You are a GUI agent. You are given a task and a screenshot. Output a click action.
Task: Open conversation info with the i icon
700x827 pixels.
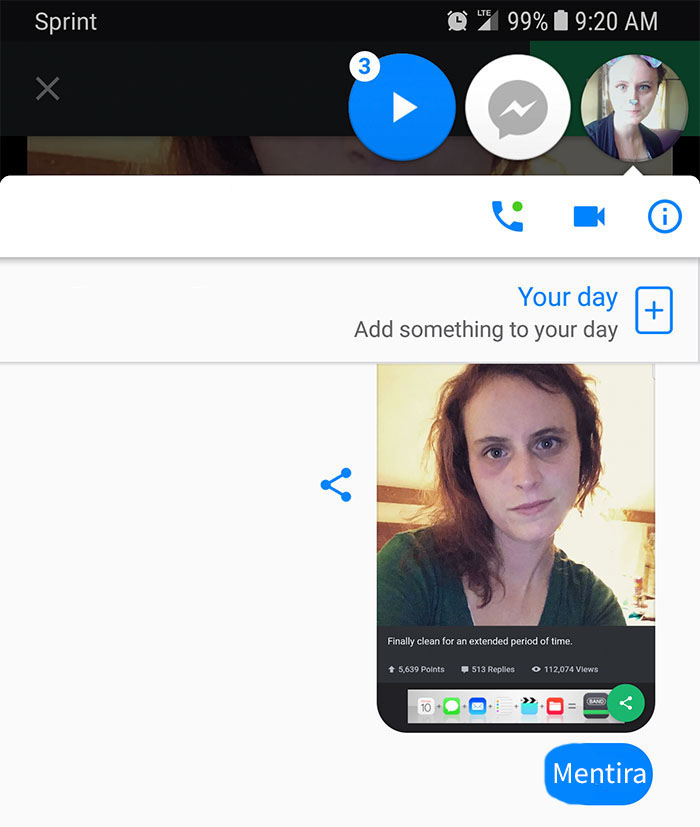coord(665,216)
